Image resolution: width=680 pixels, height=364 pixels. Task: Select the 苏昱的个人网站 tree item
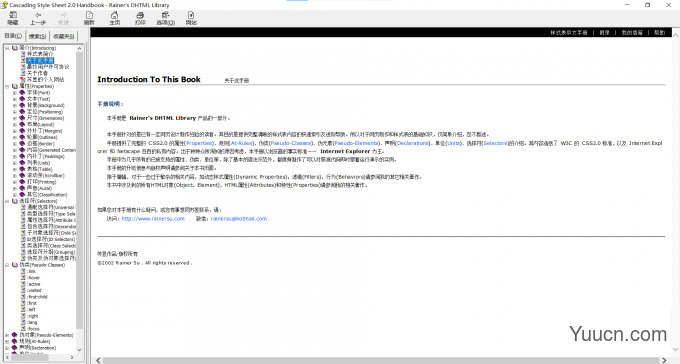point(45,79)
